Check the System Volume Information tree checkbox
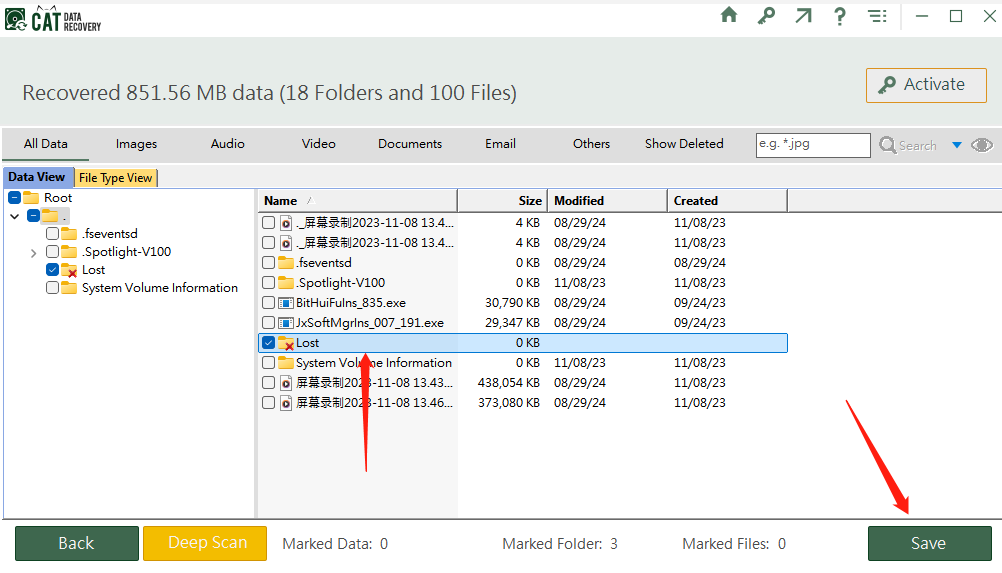 (52, 288)
